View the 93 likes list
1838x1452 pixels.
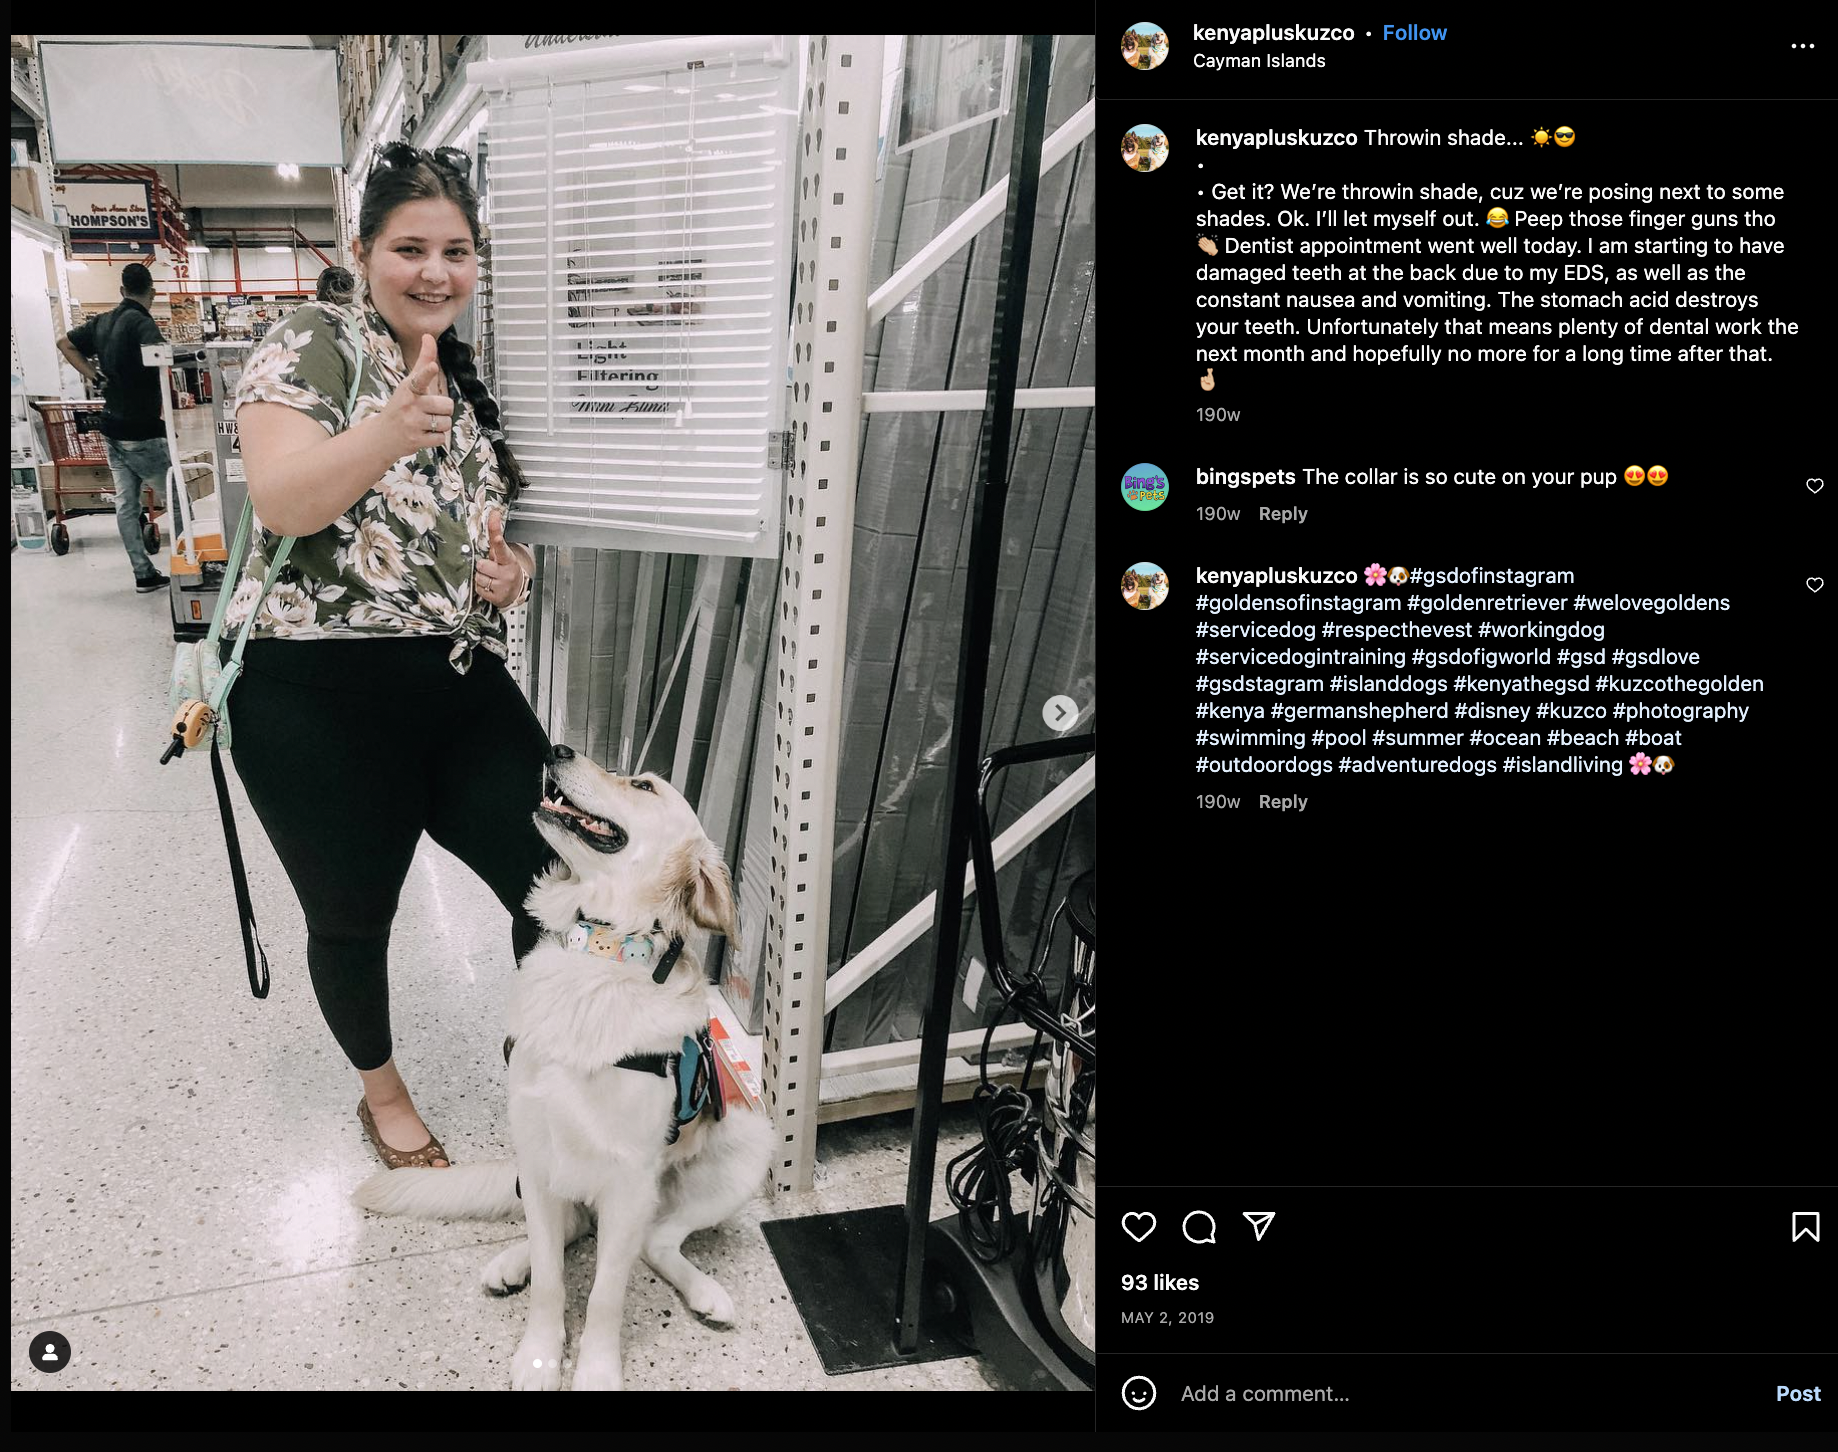[x=1159, y=1283]
